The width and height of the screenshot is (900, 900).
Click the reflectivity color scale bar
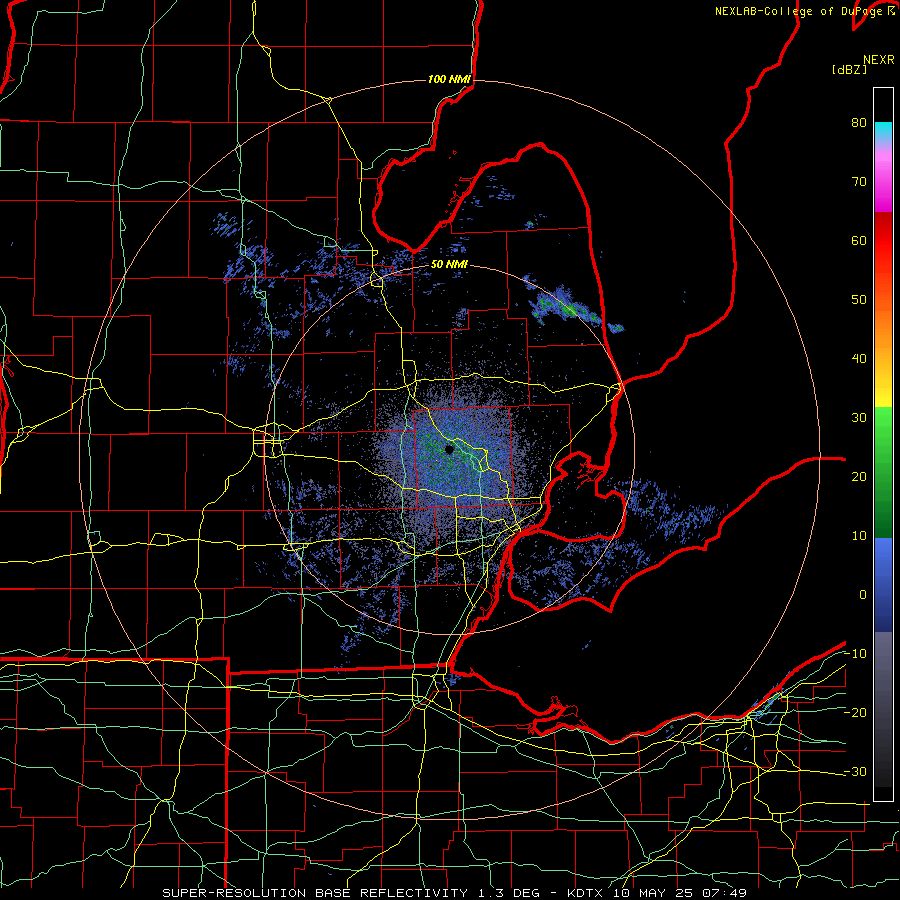(883, 444)
